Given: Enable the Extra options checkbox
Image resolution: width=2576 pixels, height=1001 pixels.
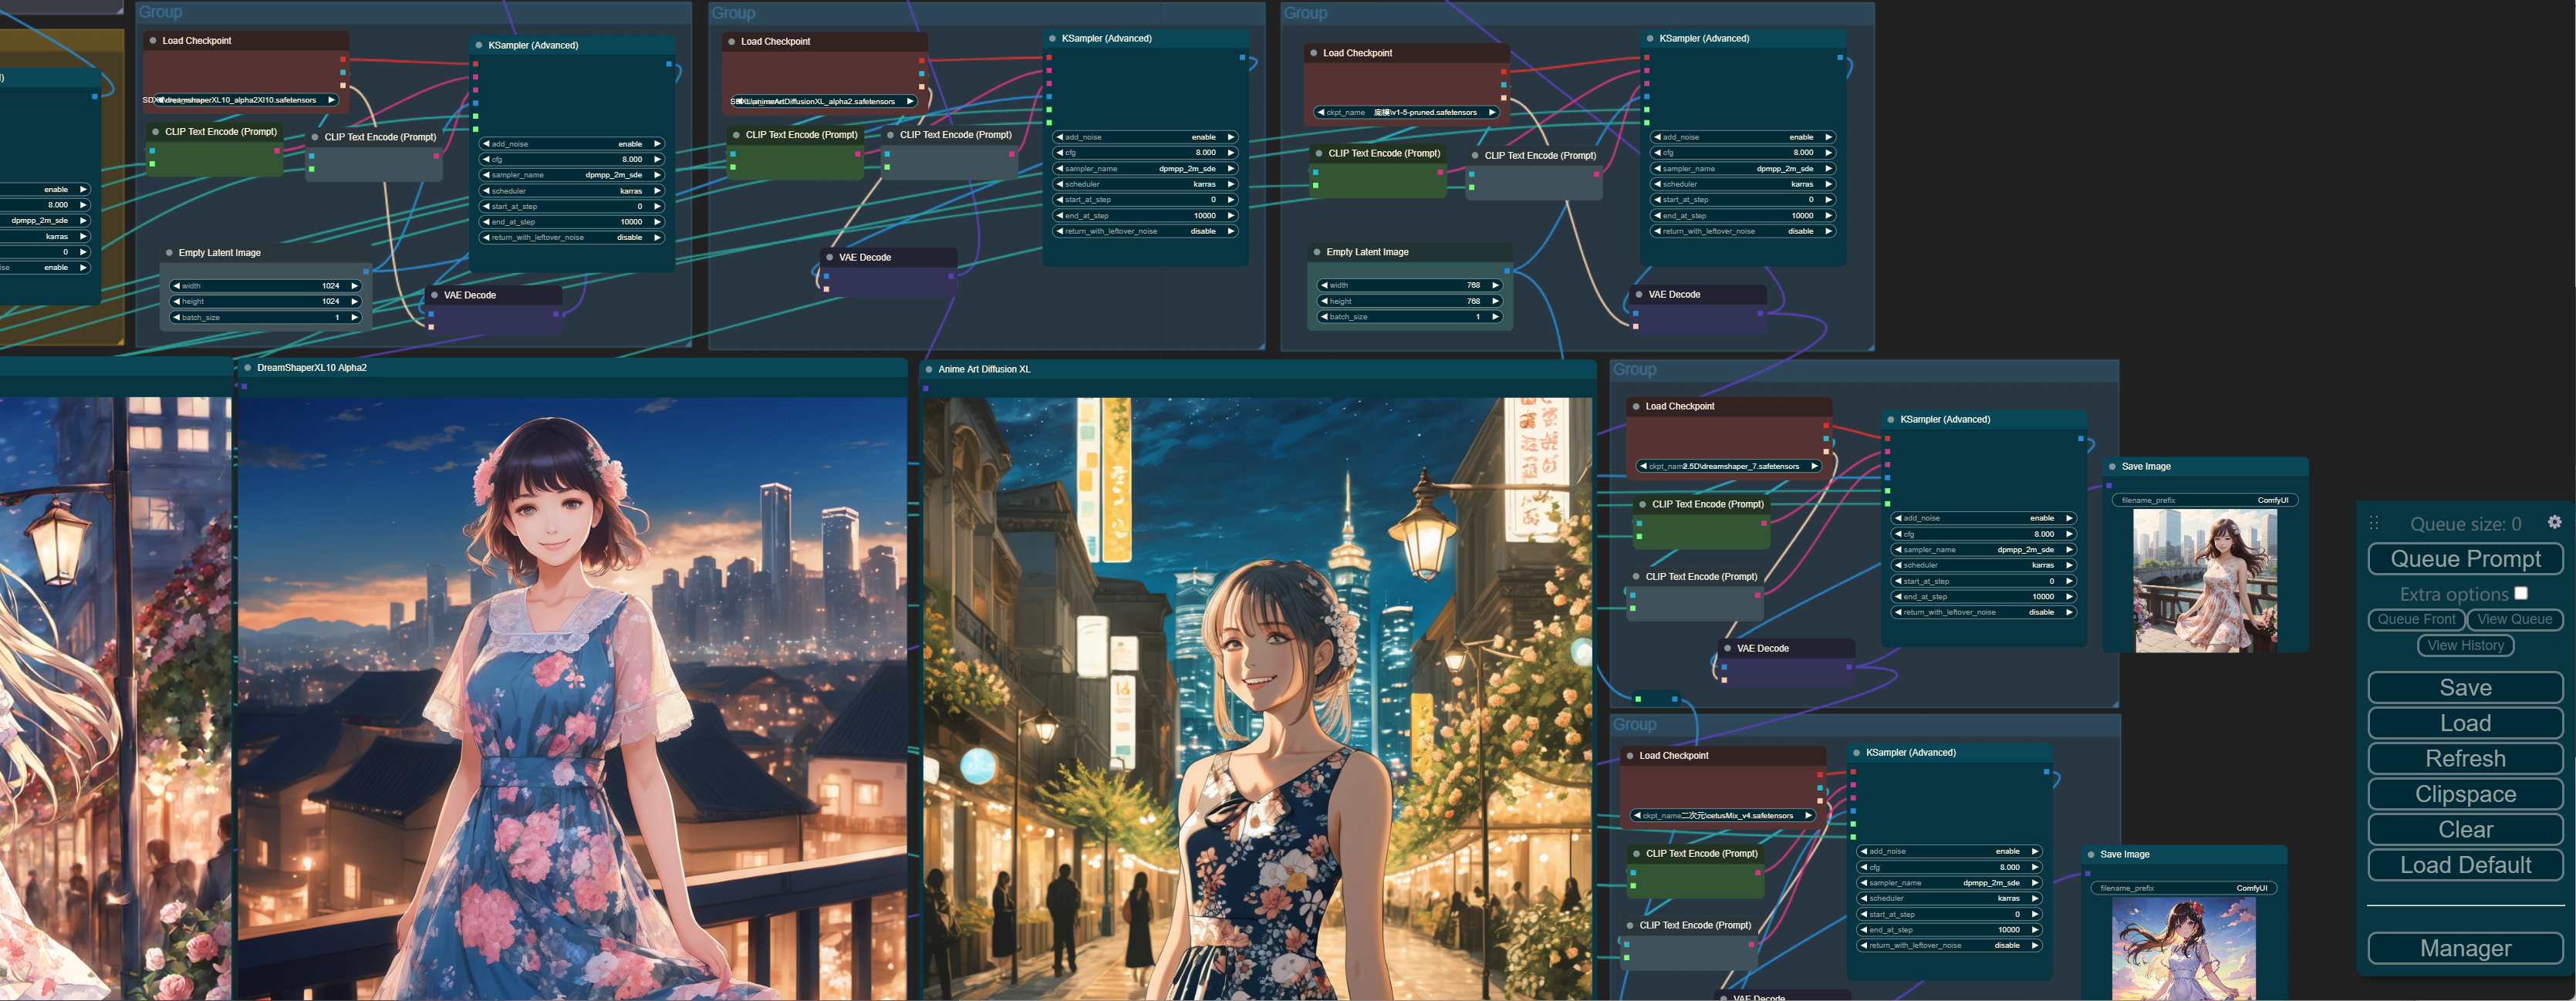Looking at the screenshot, I should click(x=2521, y=593).
